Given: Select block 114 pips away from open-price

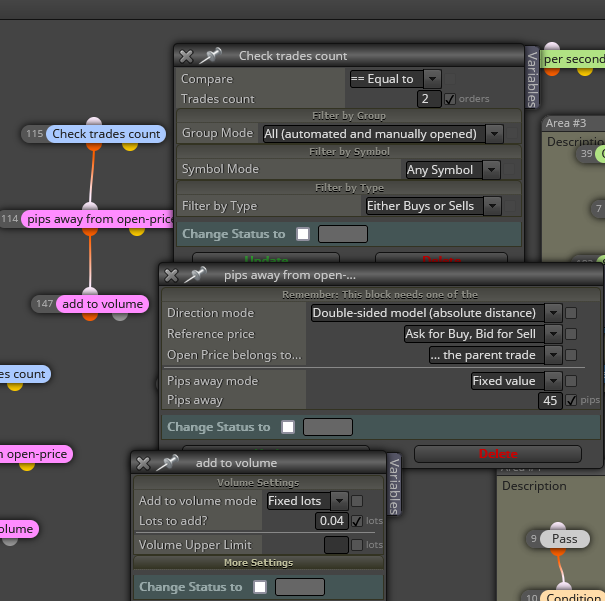Looking at the screenshot, I should pyautogui.click(x=99, y=219).
